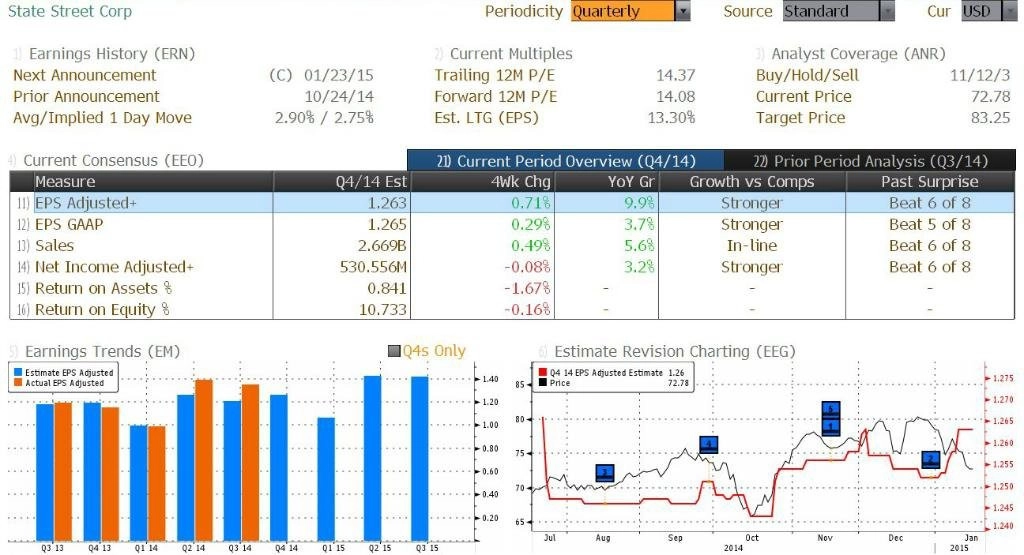Toggle the Q4s Only checkbox
The image size is (1024, 555).
coord(394,351)
